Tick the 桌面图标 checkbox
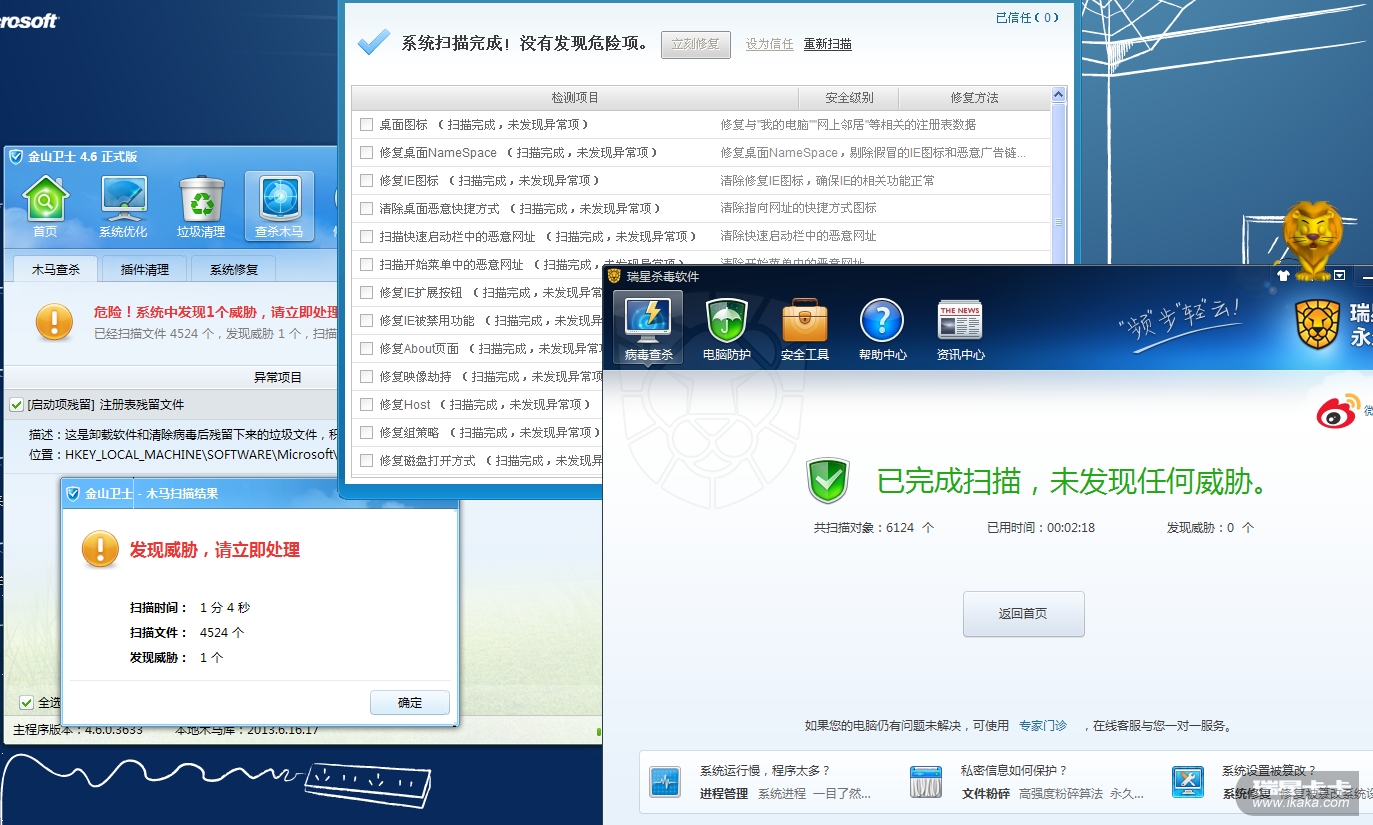The image size is (1373, 825). click(x=367, y=125)
